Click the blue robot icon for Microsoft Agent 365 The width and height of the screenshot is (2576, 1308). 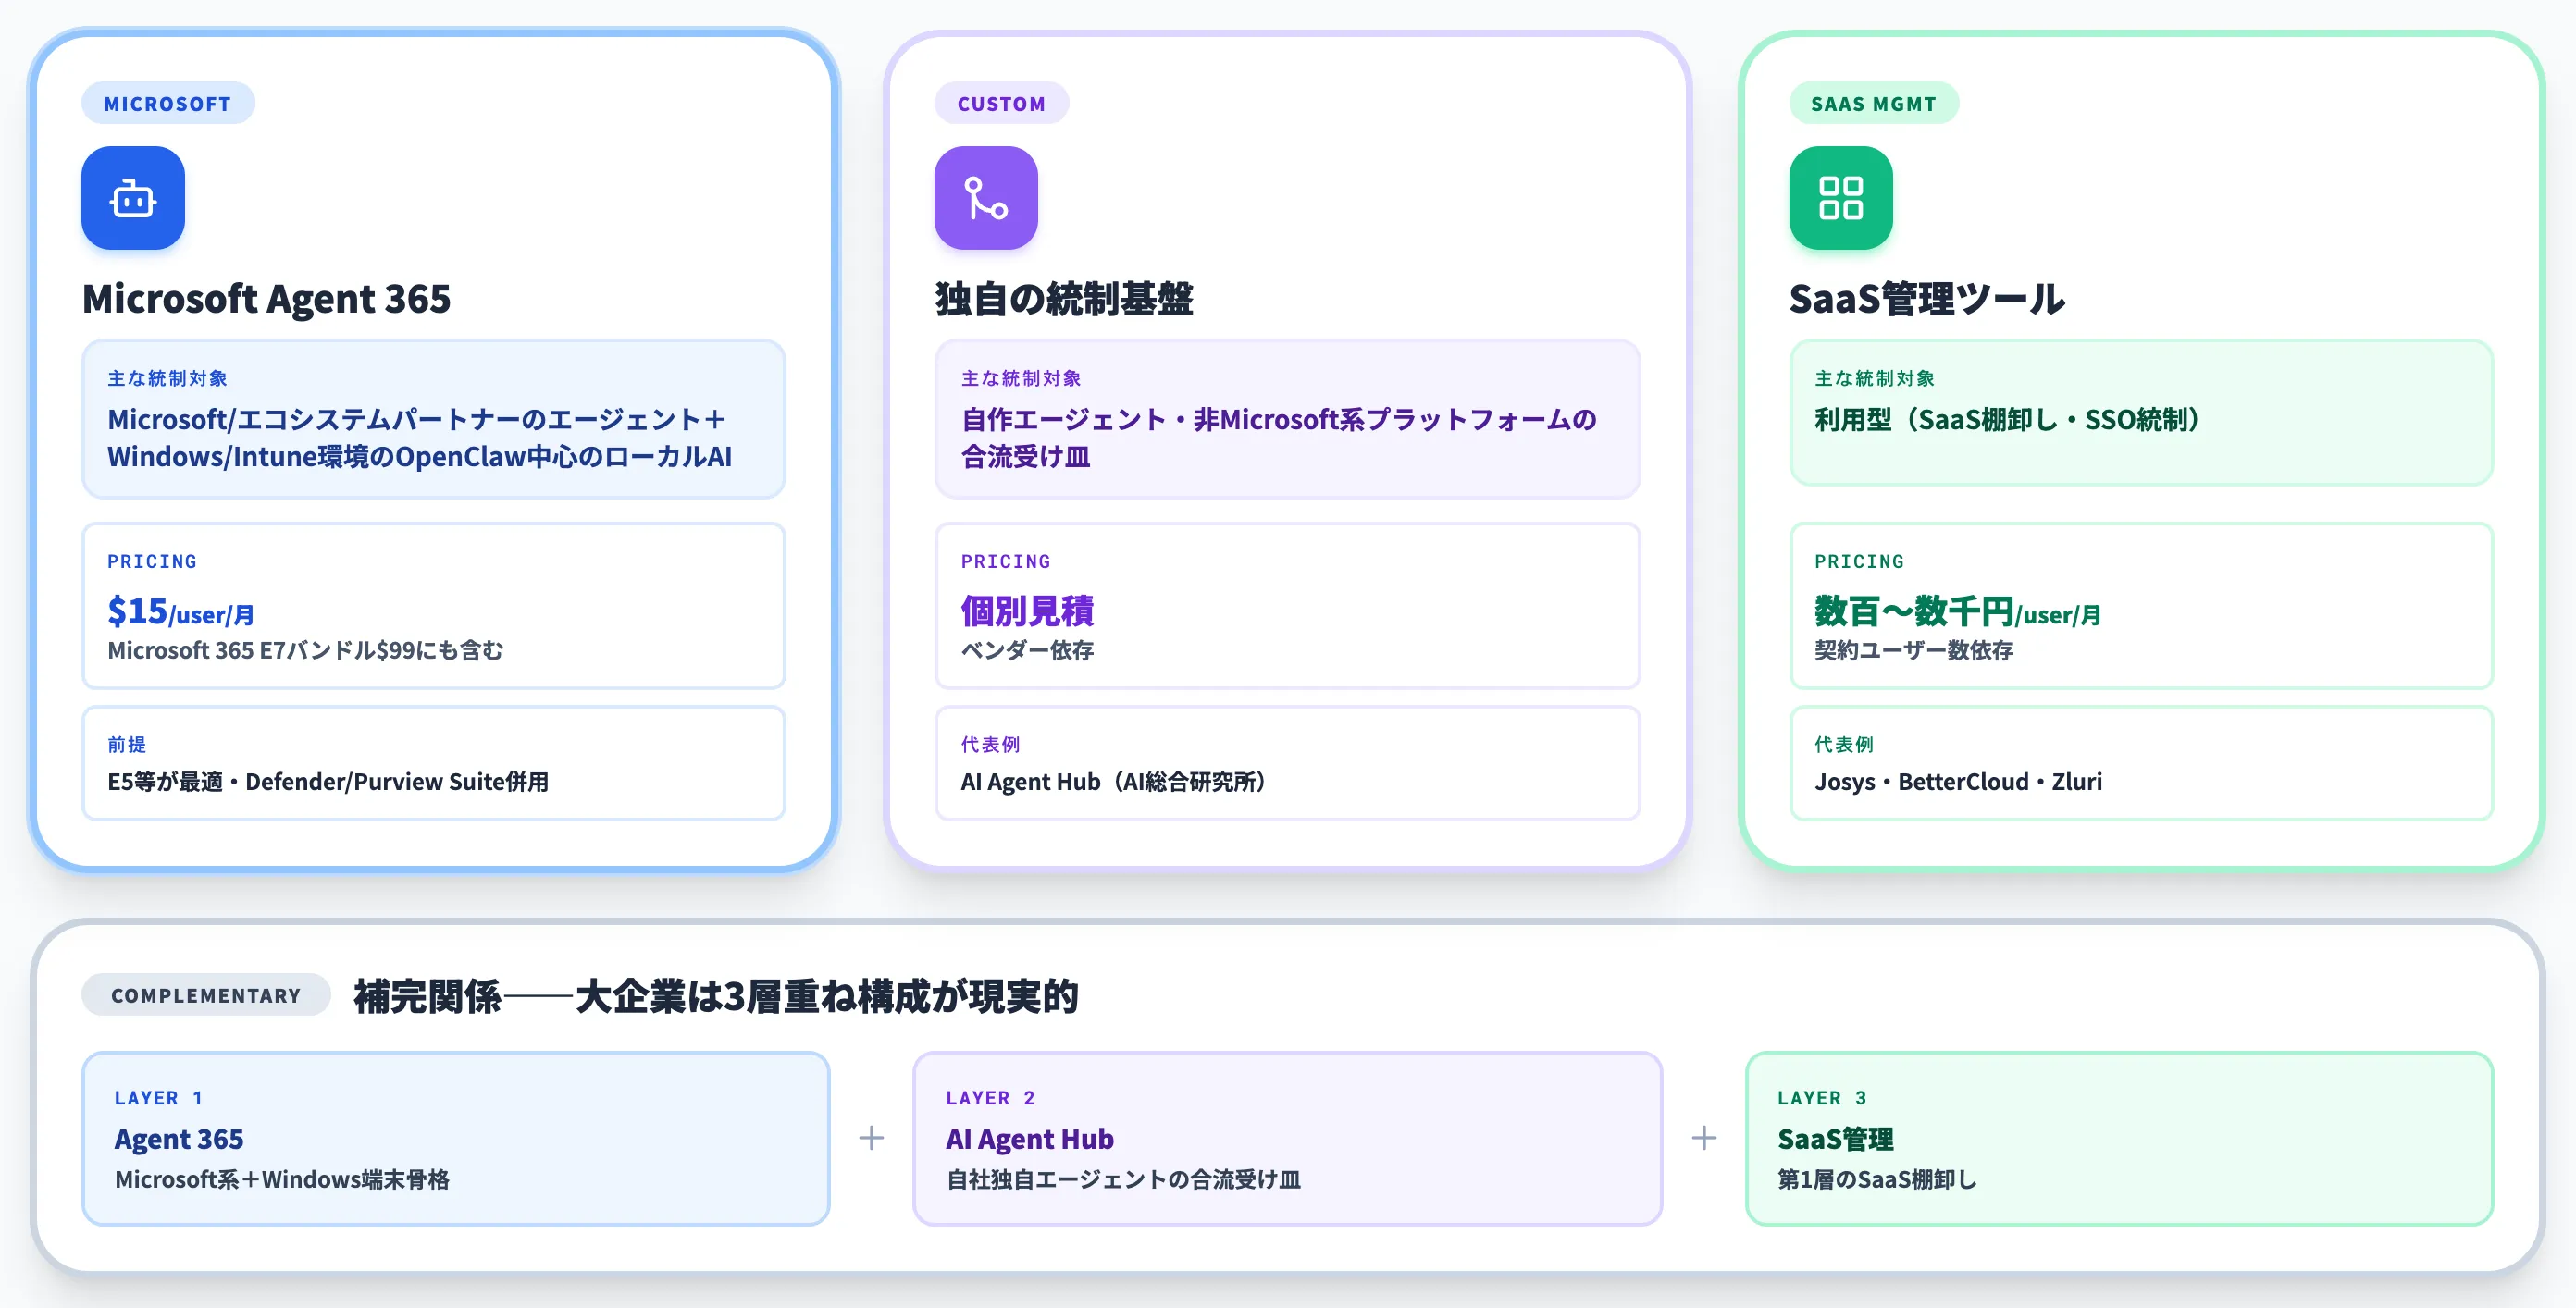133,198
